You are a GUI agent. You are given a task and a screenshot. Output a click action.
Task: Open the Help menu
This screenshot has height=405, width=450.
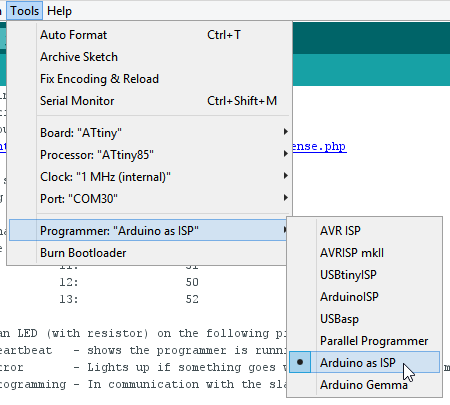coord(59,11)
